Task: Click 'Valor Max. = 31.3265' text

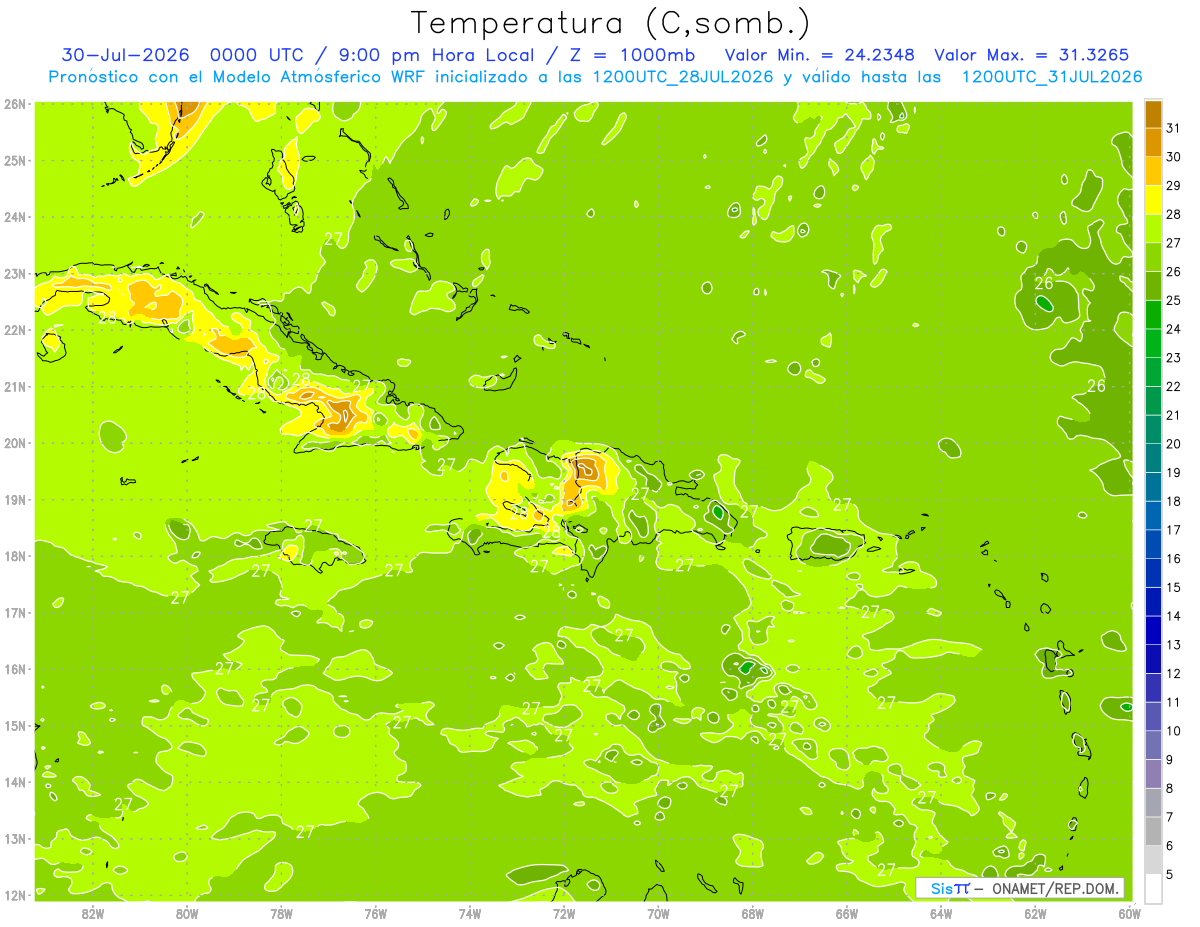Action: point(1034,55)
